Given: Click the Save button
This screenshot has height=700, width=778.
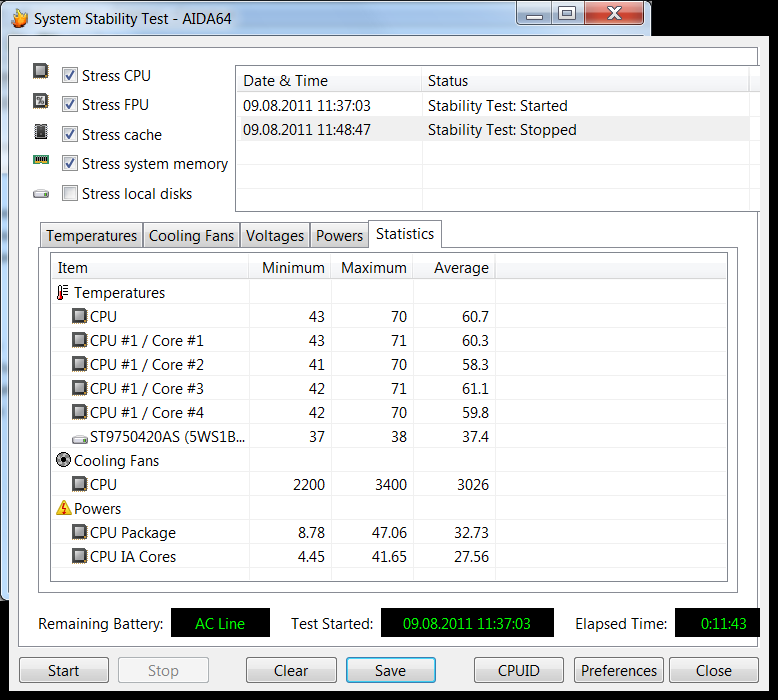Looking at the screenshot, I should point(390,671).
